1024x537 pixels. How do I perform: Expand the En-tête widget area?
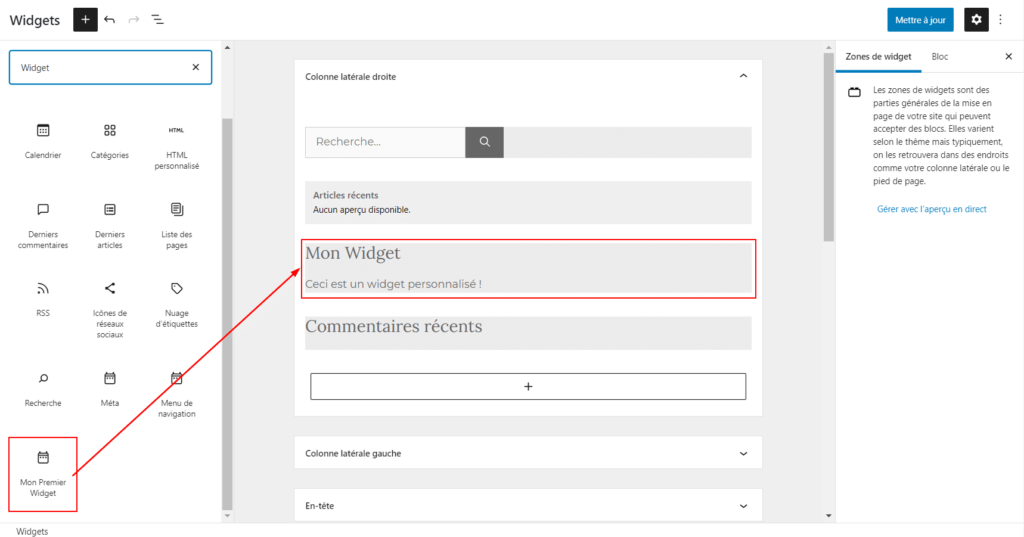742,506
